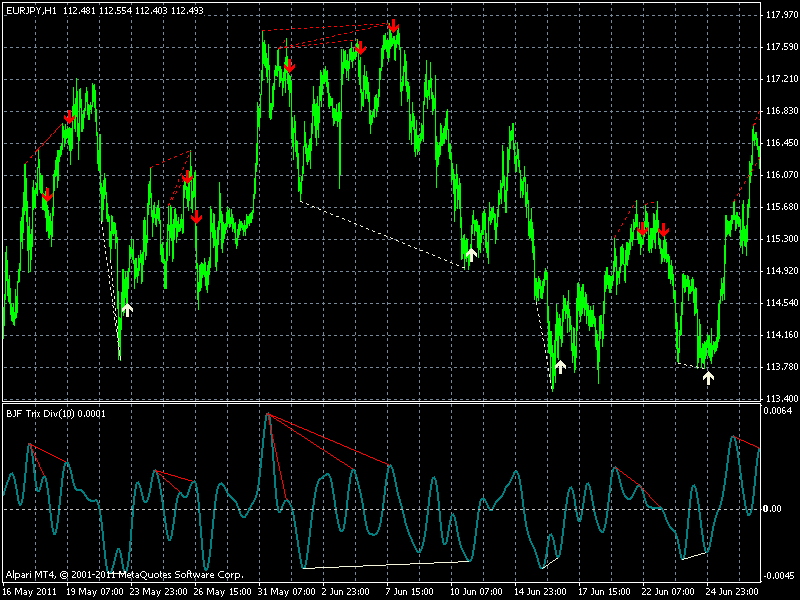Click the 115.300 price label

tap(781, 239)
